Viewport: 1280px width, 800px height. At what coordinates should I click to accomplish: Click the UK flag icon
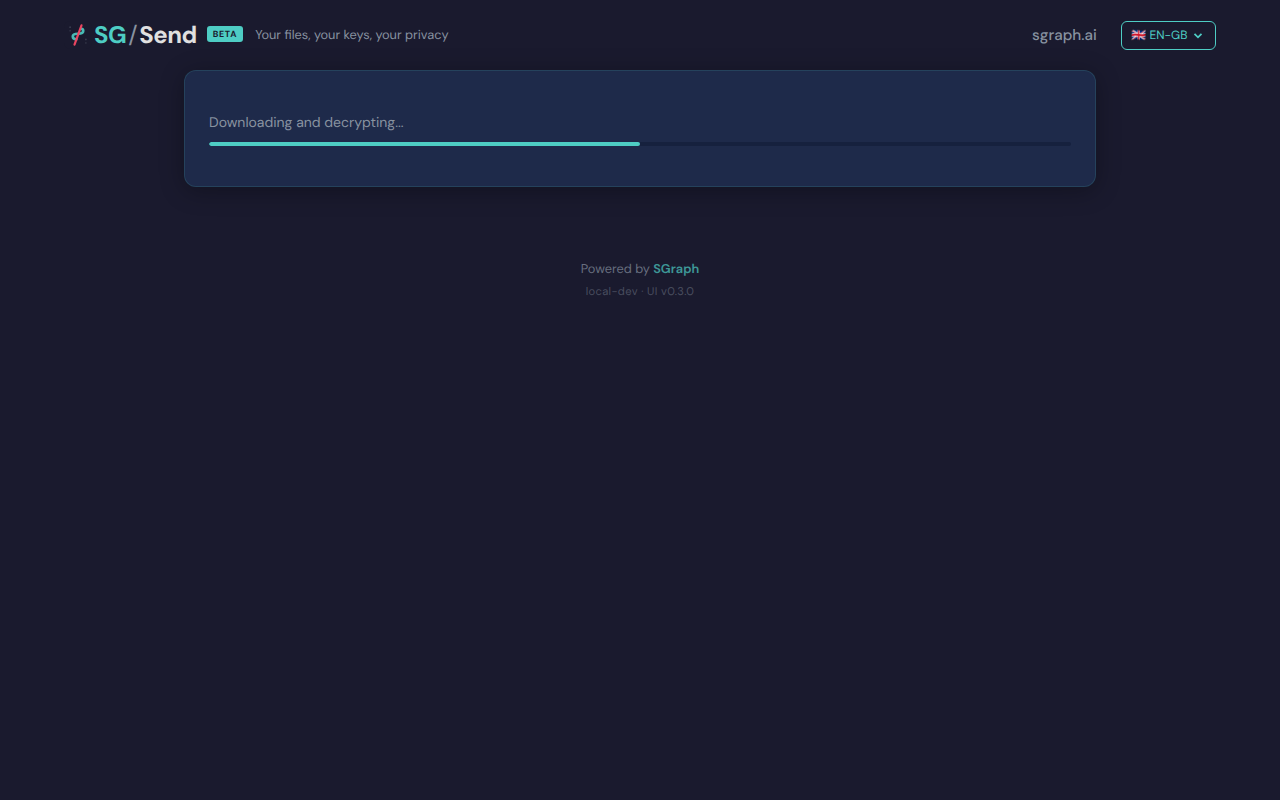(1138, 35)
